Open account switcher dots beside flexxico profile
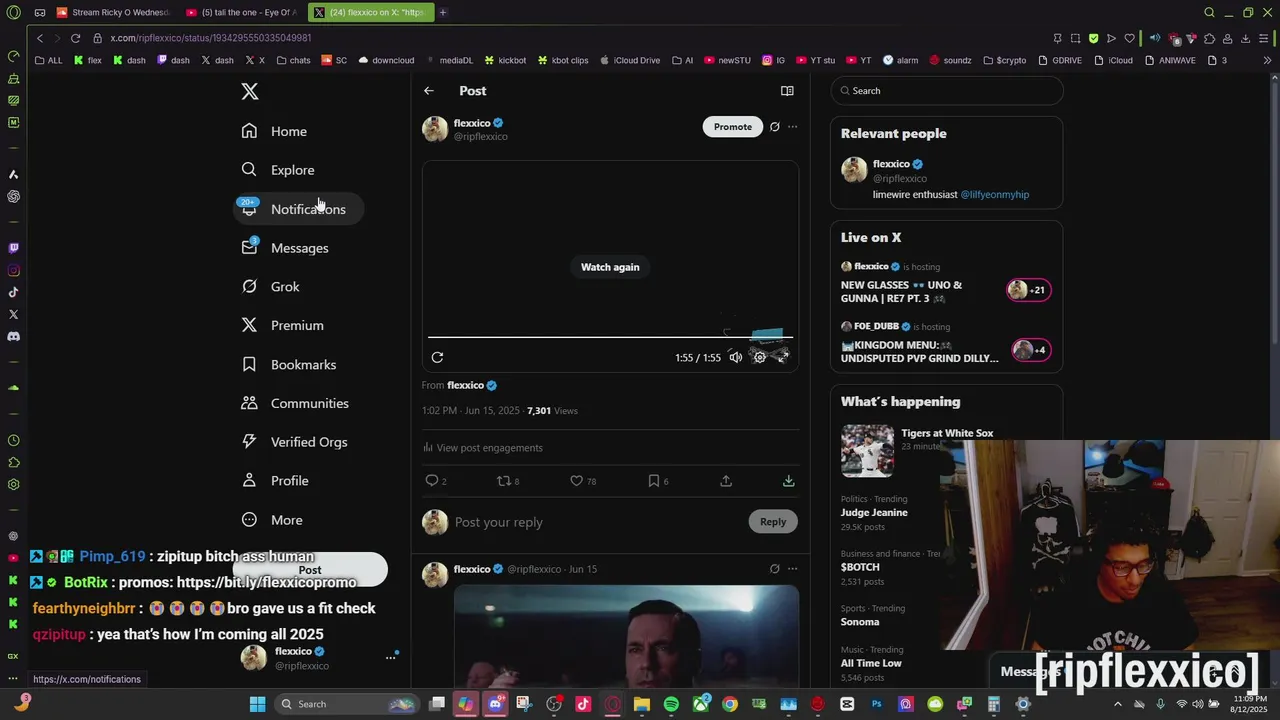1280x720 pixels. pyautogui.click(x=391, y=658)
